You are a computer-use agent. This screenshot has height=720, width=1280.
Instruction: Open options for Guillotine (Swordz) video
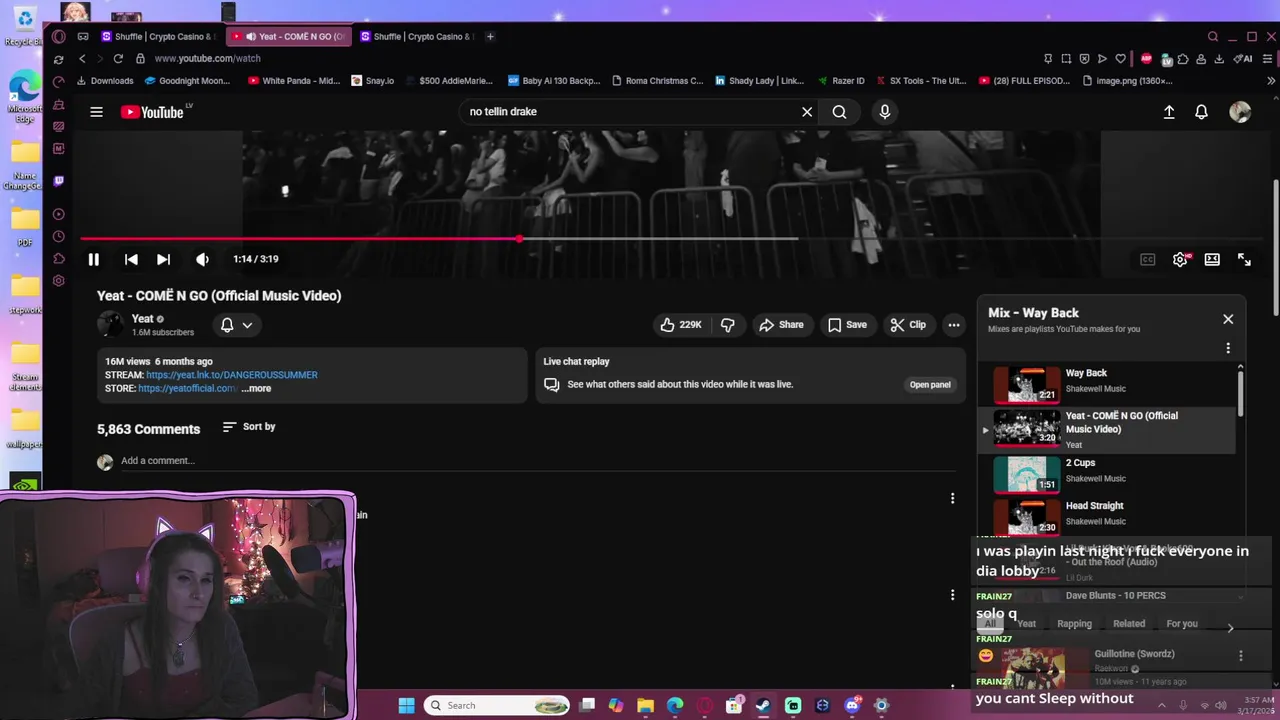1241,656
